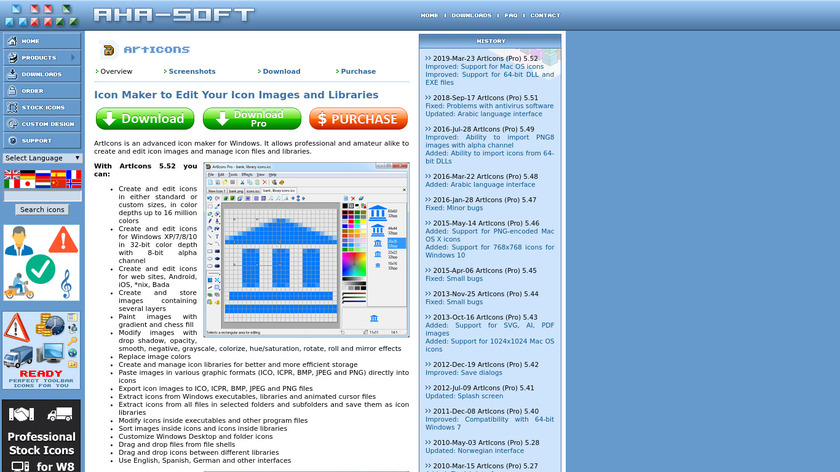Click the HISTORY panel header
The height and width of the screenshot is (472, 840).
click(x=490, y=41)
